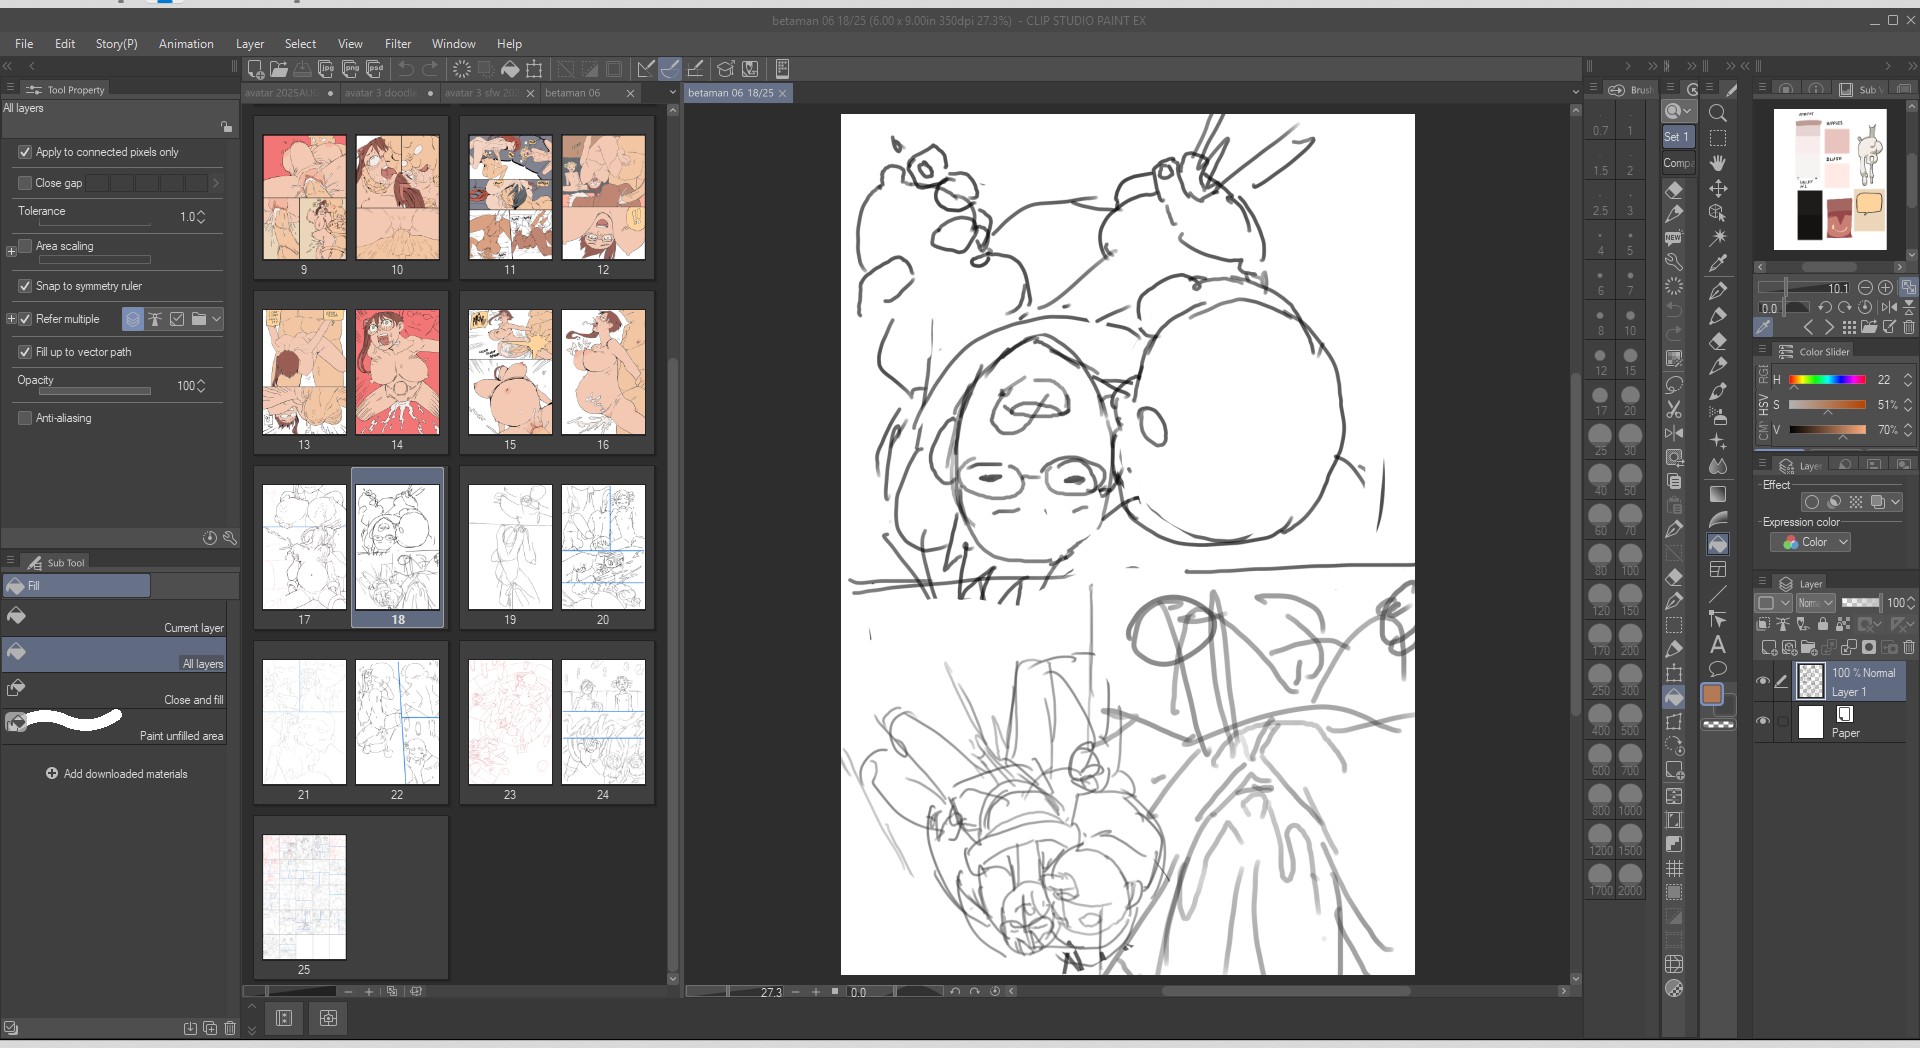
Task: Select the Frame border tool
Action: tap(1718, 570)
